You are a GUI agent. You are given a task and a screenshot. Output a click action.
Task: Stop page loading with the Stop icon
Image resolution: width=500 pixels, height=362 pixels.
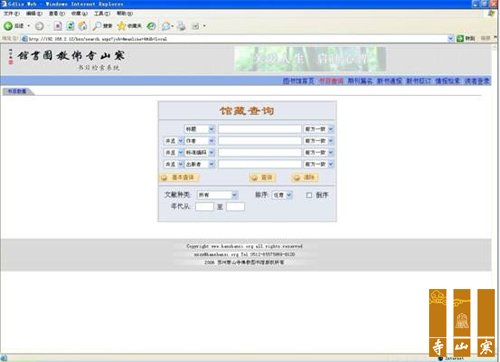(x=57, y=26)
